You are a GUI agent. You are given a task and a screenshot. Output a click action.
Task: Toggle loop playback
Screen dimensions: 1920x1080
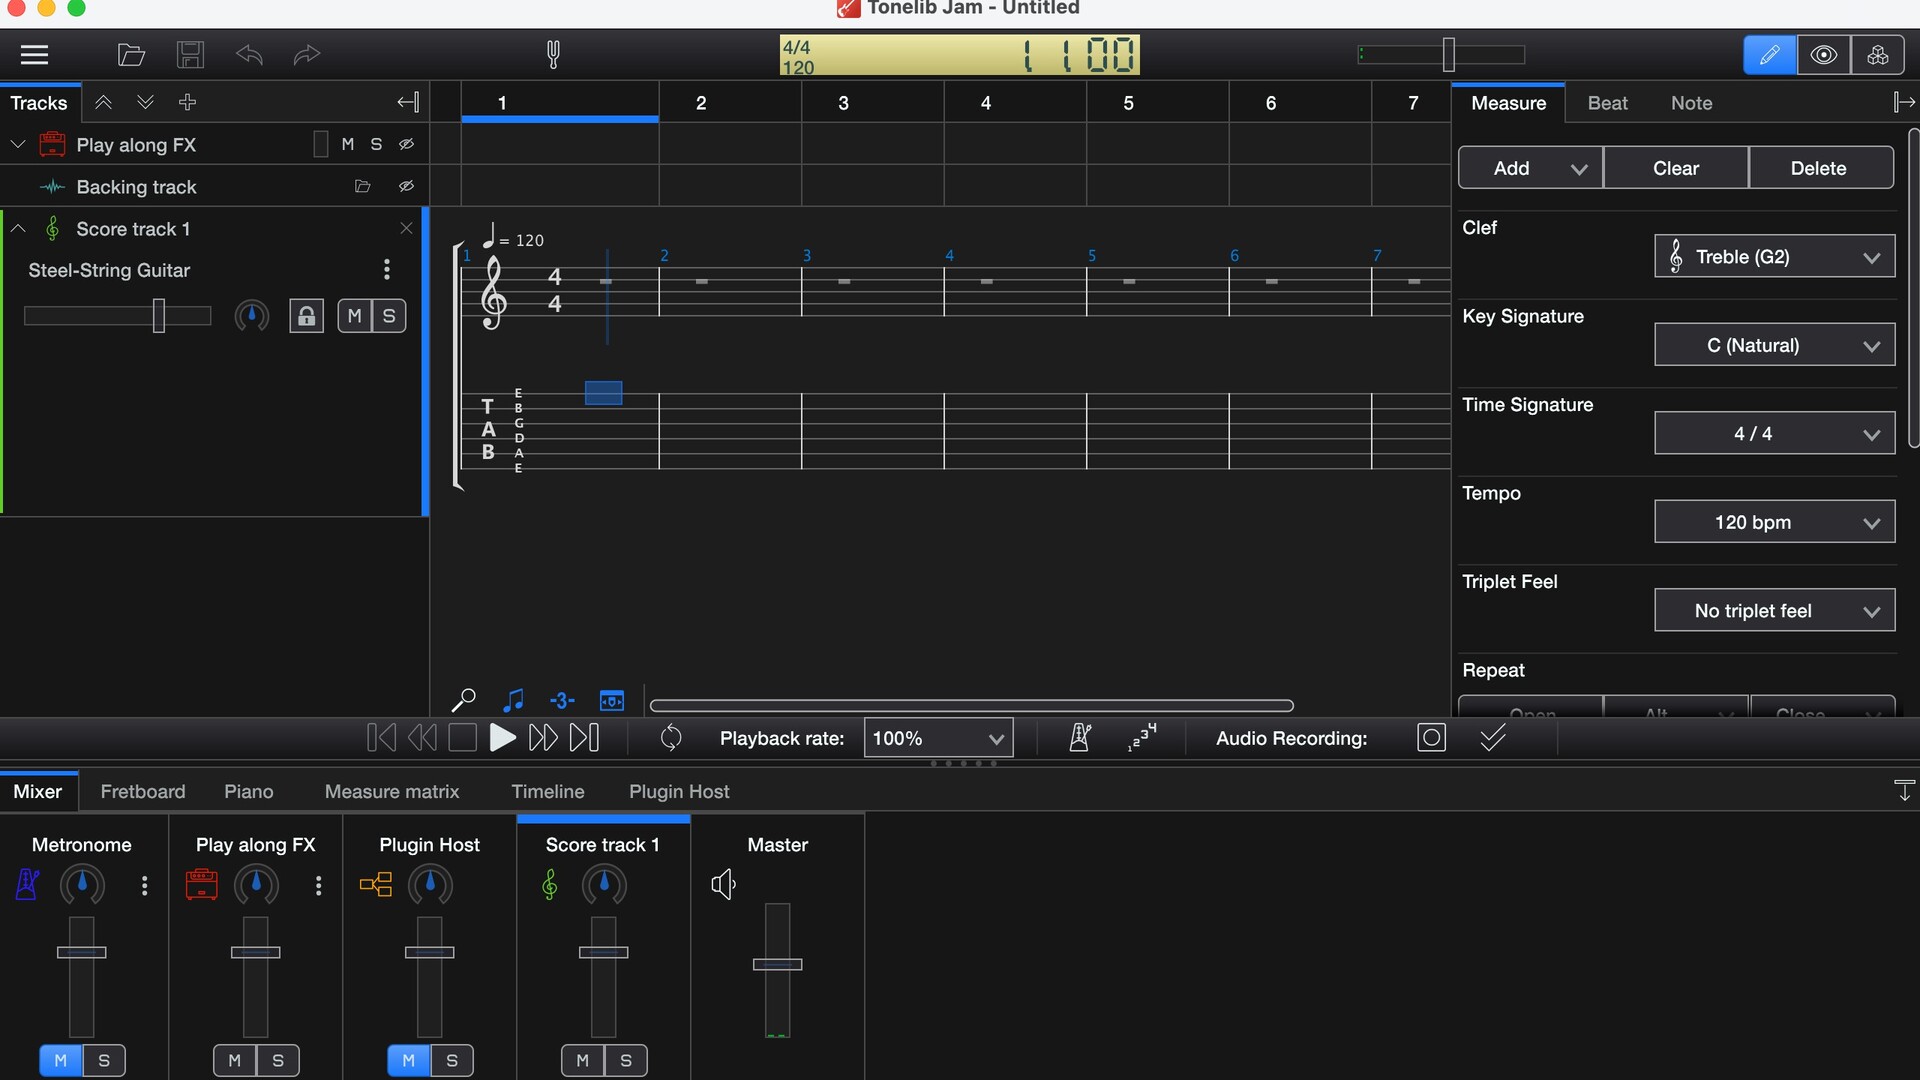tap(671, 739)
